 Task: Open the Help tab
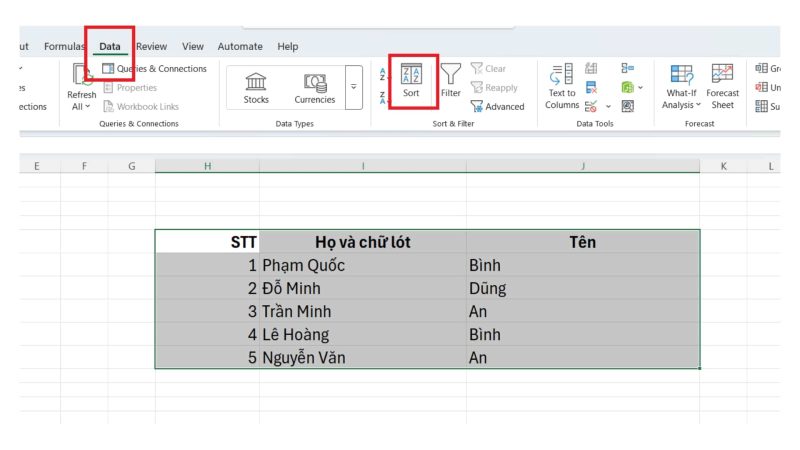pyautogui.click(x=288, y=46)
